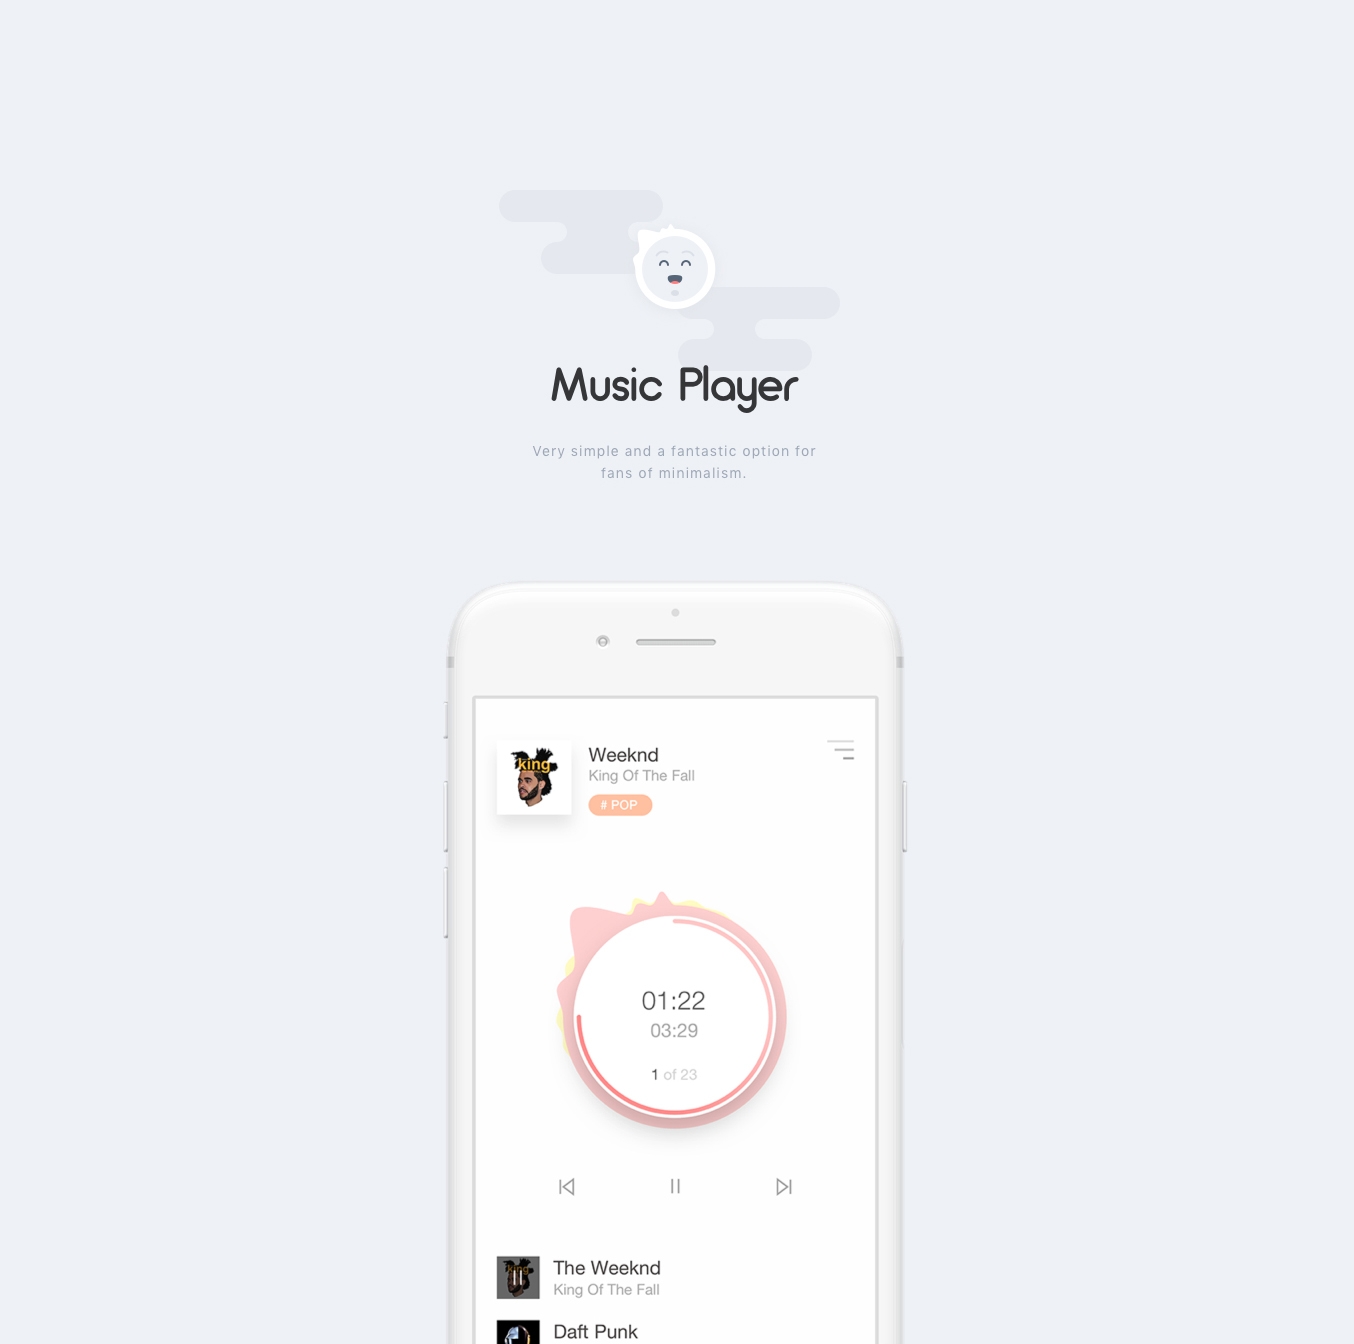Click the 03:29 total duration text
Viewport: 1354px width, 1344px height.
coord(674,1031)
